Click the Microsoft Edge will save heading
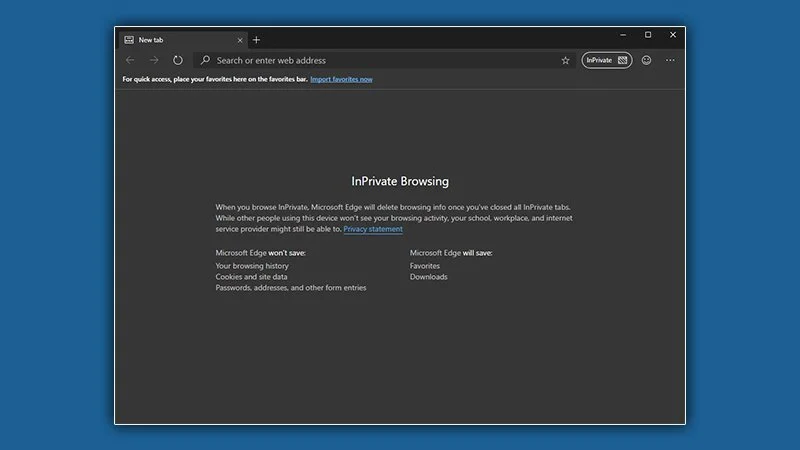 pyautogui.click(x=451, y=253)
